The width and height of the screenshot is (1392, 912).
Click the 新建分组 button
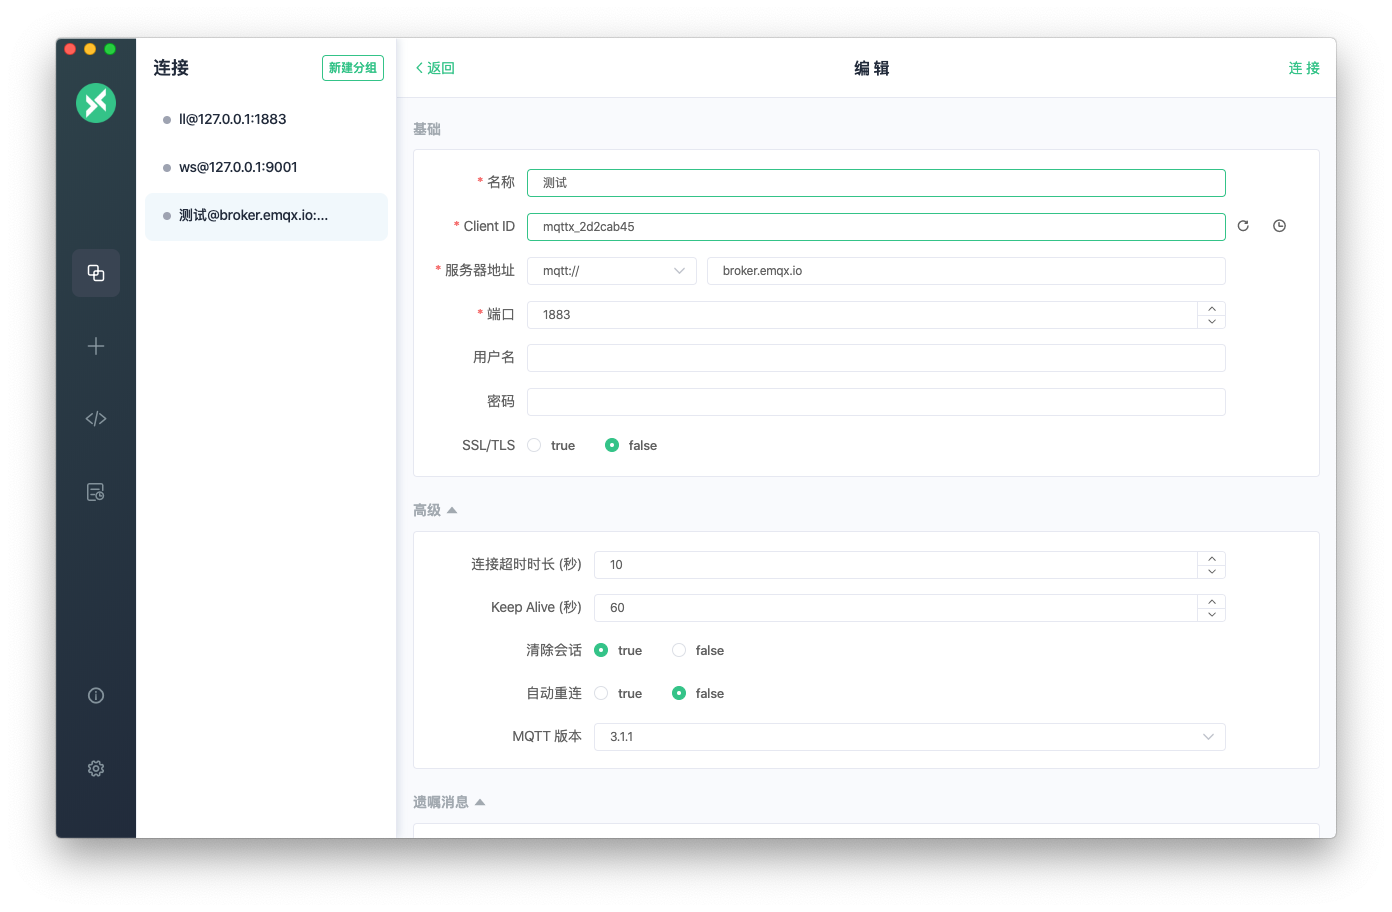click(353, 68)
